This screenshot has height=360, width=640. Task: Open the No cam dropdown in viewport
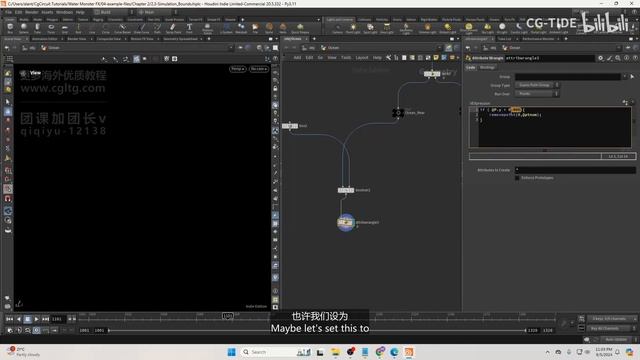tap(259, 69)
